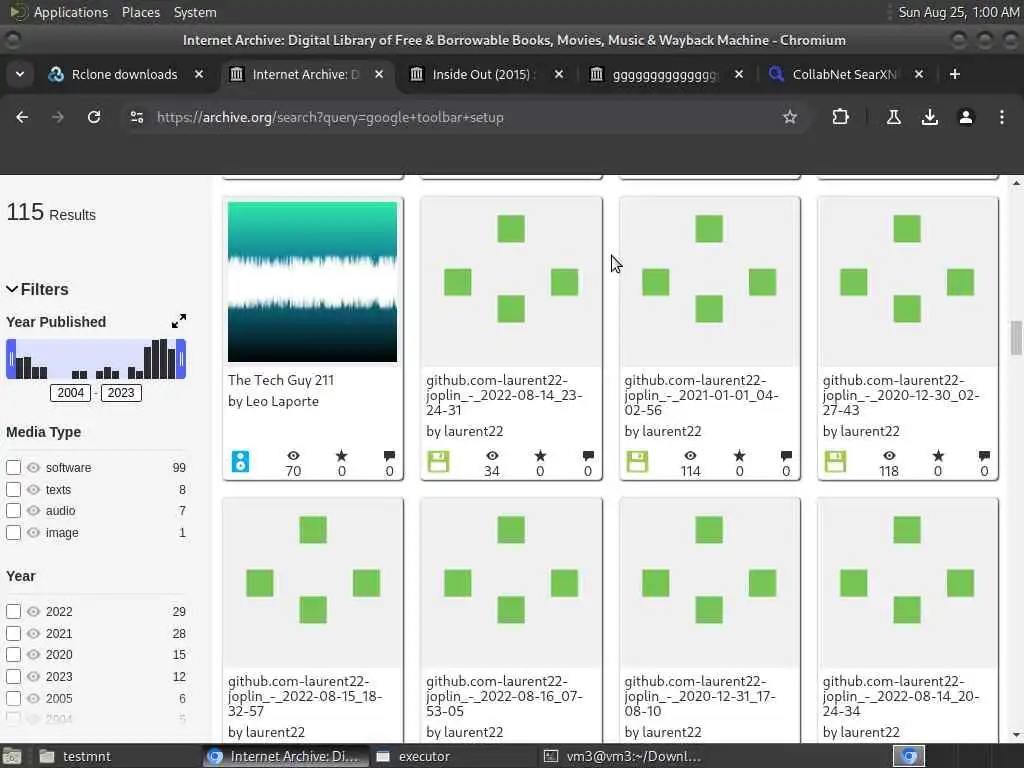
Task: Grab the left handle of year range slider
Action: pyautogui.click(x=11, y=359)
